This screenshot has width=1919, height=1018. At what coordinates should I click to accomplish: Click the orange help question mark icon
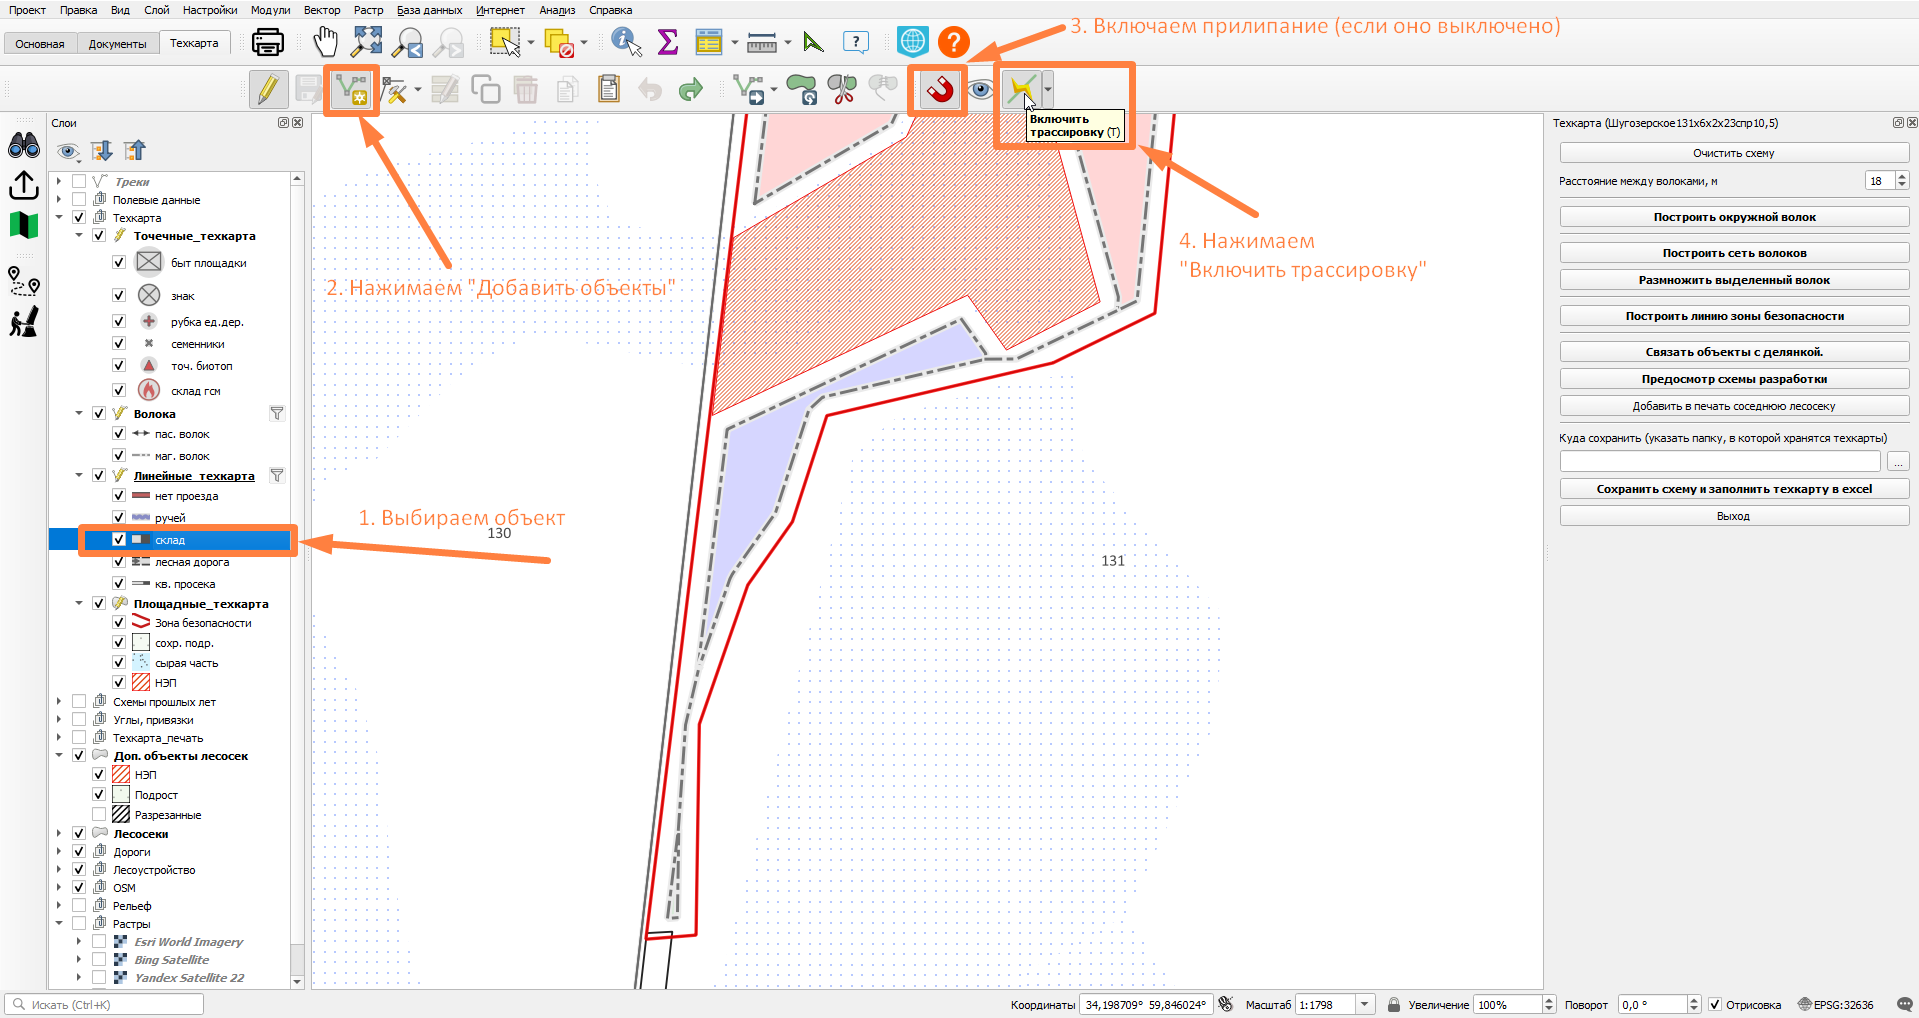pyautogui.click(x=954, y=42)
